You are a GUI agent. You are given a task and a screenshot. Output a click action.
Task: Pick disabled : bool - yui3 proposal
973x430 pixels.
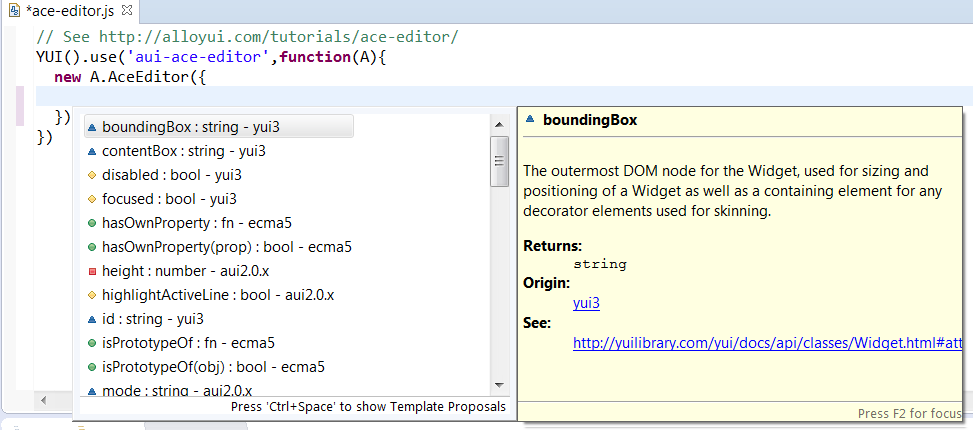coord(172,175)
